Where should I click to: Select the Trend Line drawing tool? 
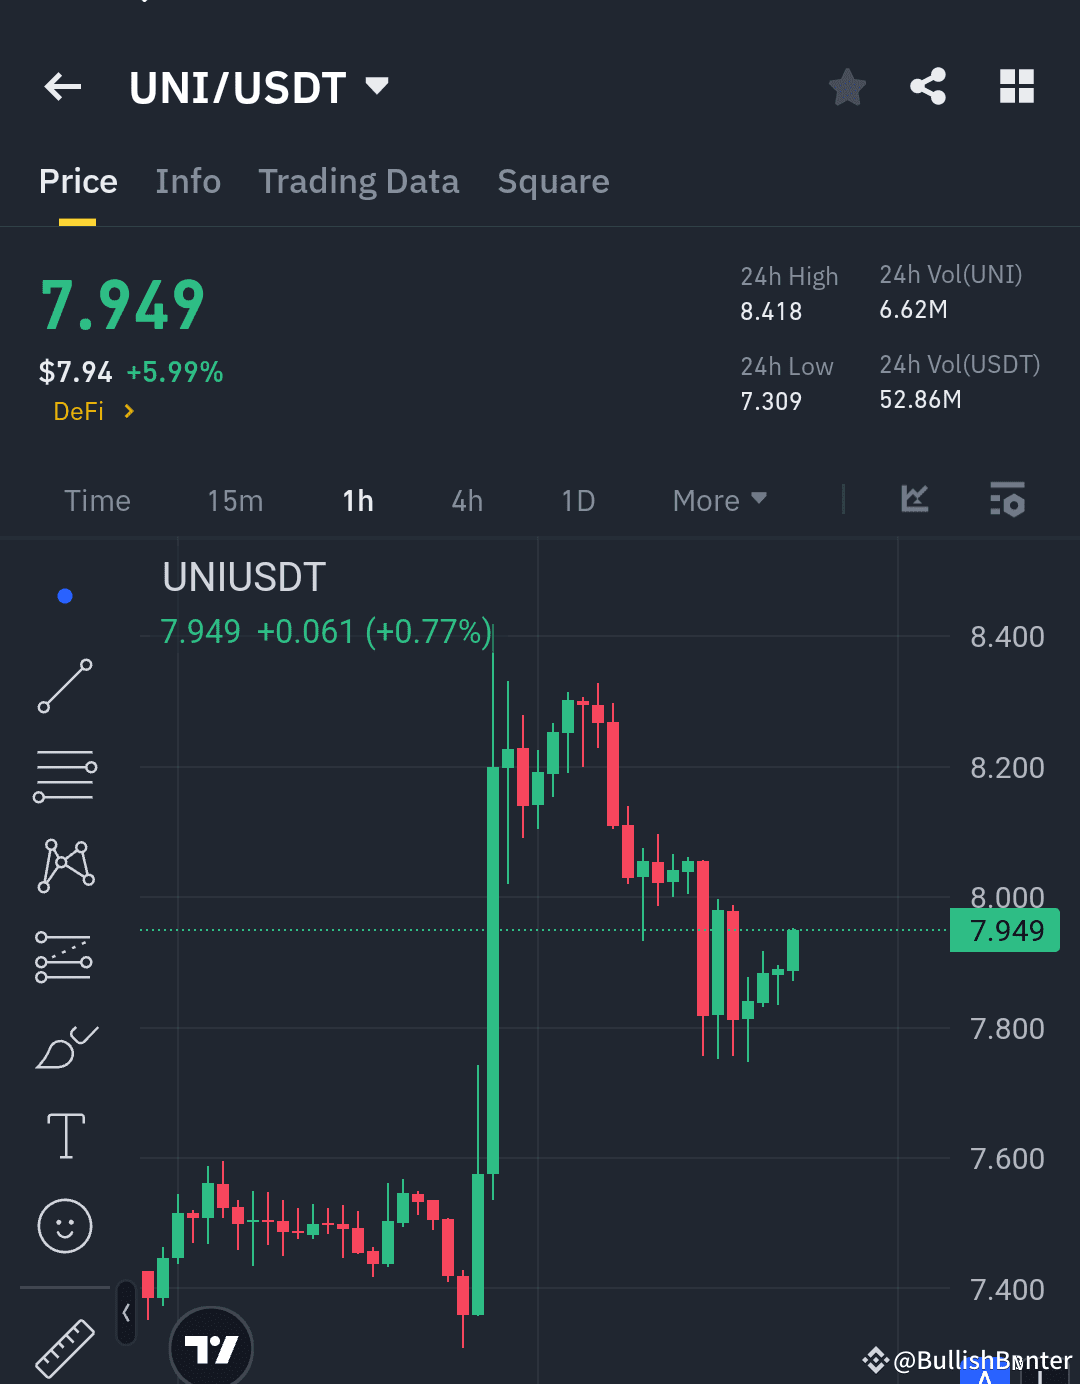pyautogui.click(x=64, y=686)
